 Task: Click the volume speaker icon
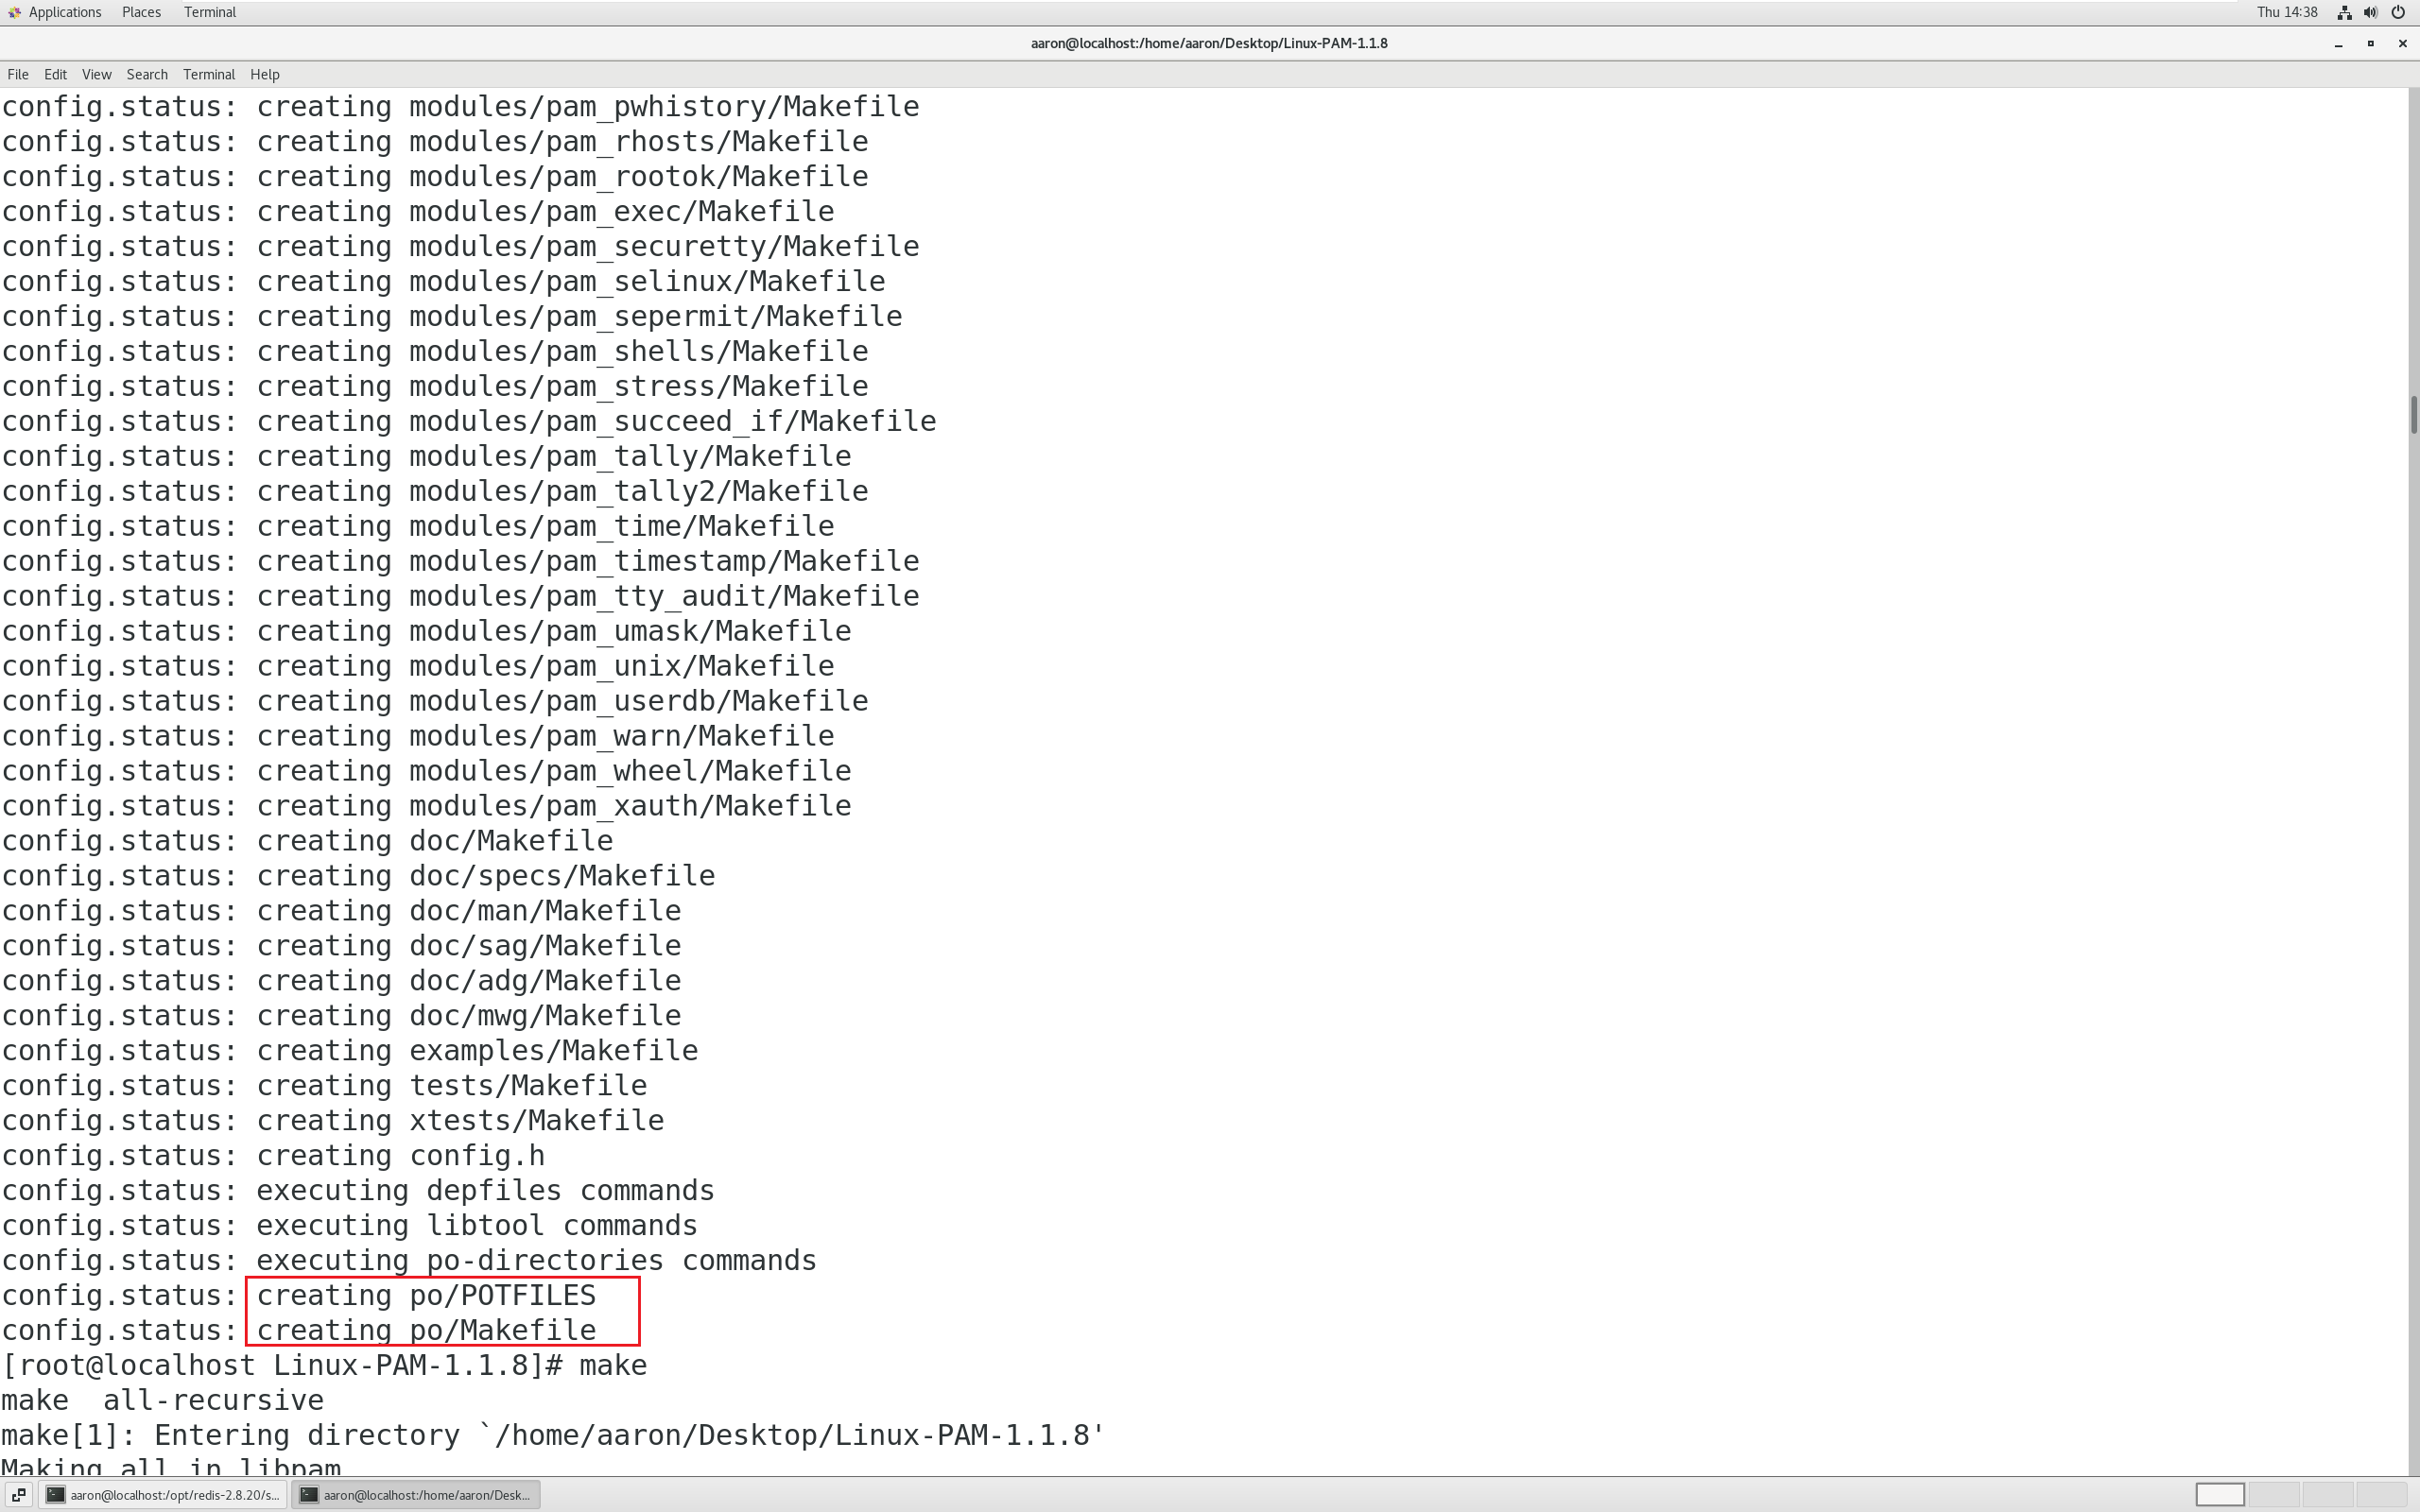click(x=2371, y=12)
